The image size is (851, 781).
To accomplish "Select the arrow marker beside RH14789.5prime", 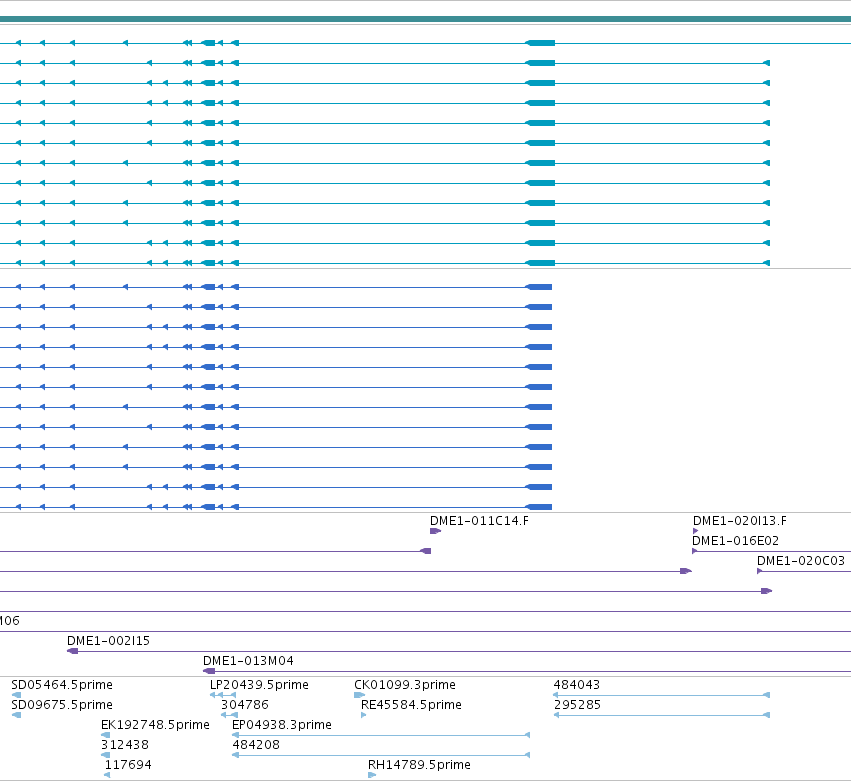I will [372, 775].
